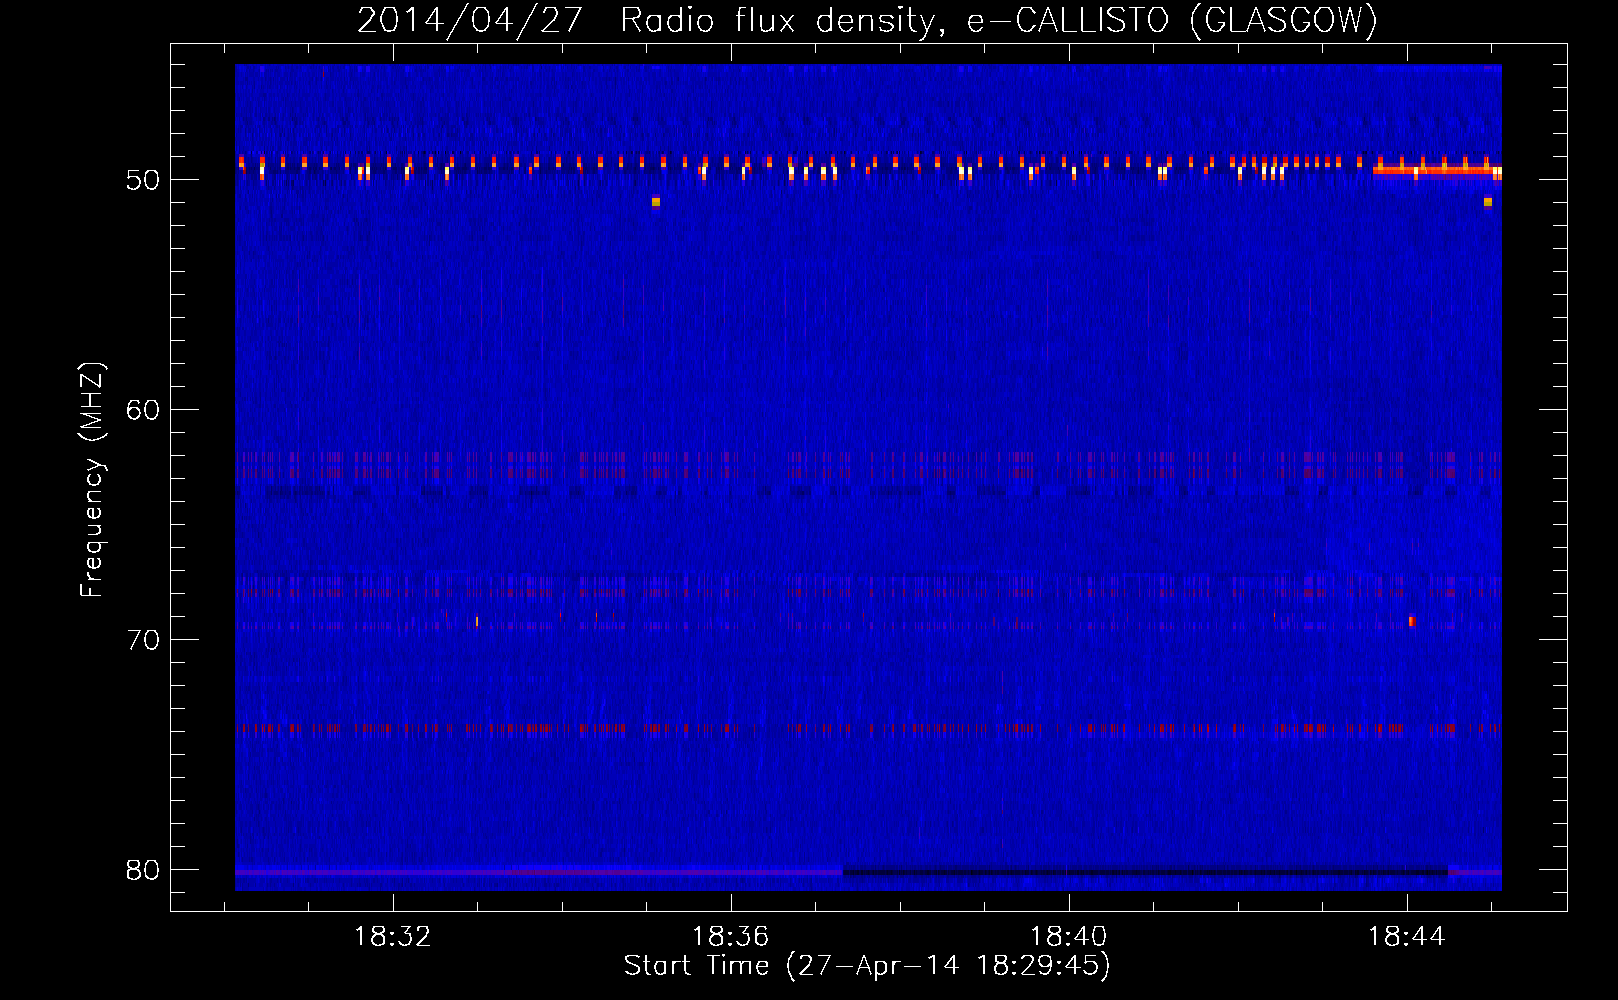Click the plot title '2014/04/27 Radio flux density, e-CALLISTO (GLASGOW)'
This screenshot has width=1618, height=1000.
point(867,20)
